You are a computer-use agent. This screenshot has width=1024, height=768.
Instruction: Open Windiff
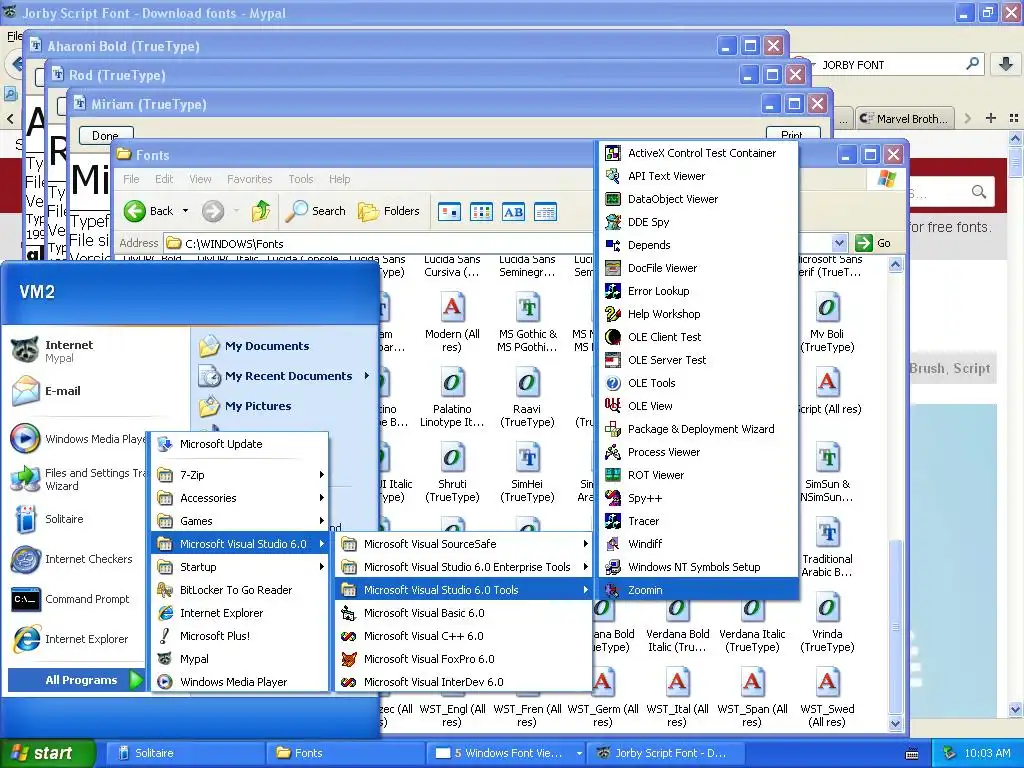(x=698, y=543)
